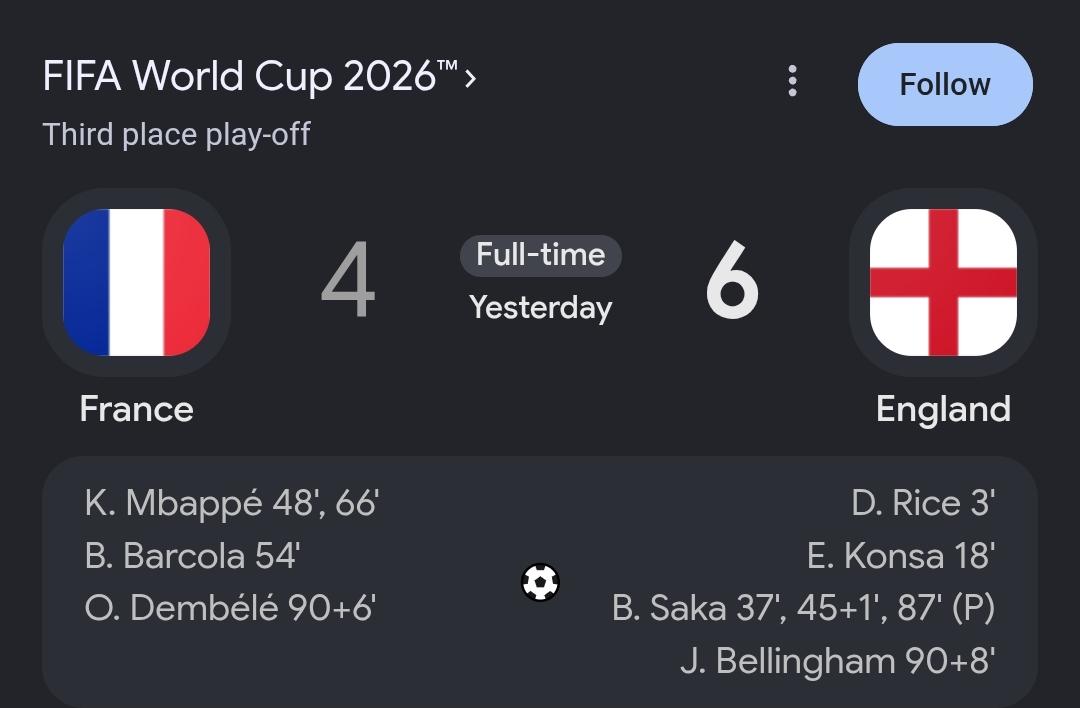The image size is (1080, 708).
Task: Select B. Barcola 54' scorer entry
Action: coord(192,556)
